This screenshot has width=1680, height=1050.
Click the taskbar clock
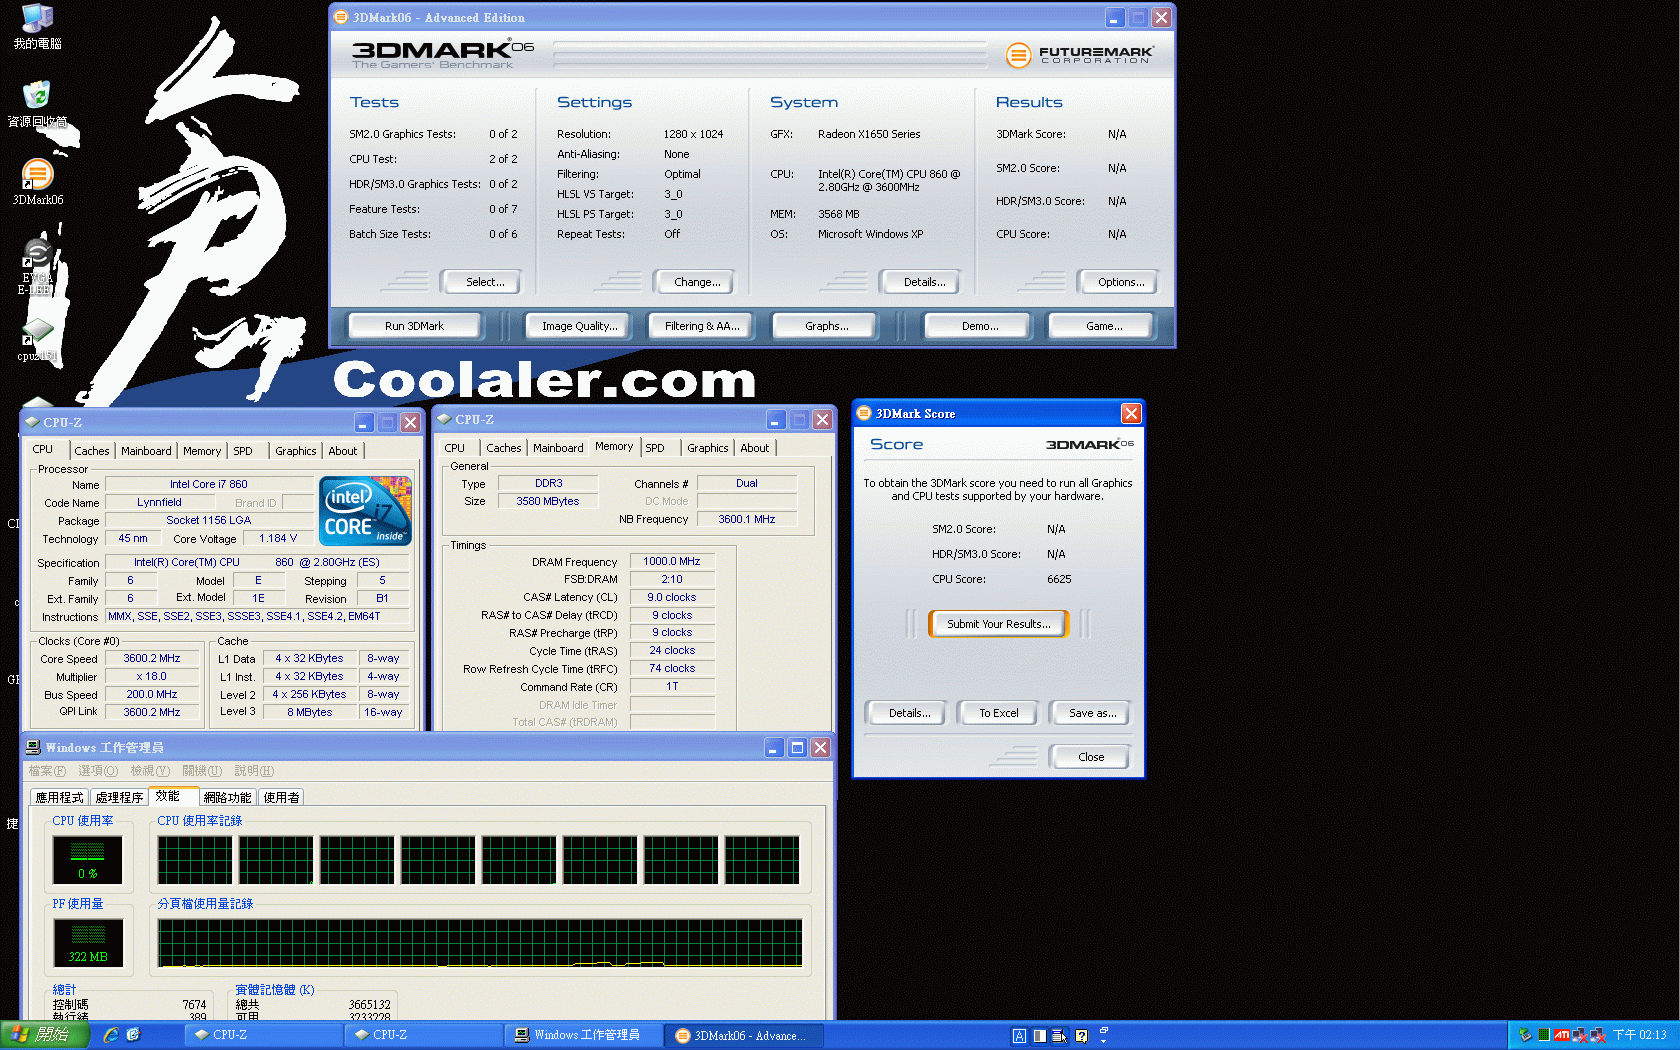[1639, 1035]
